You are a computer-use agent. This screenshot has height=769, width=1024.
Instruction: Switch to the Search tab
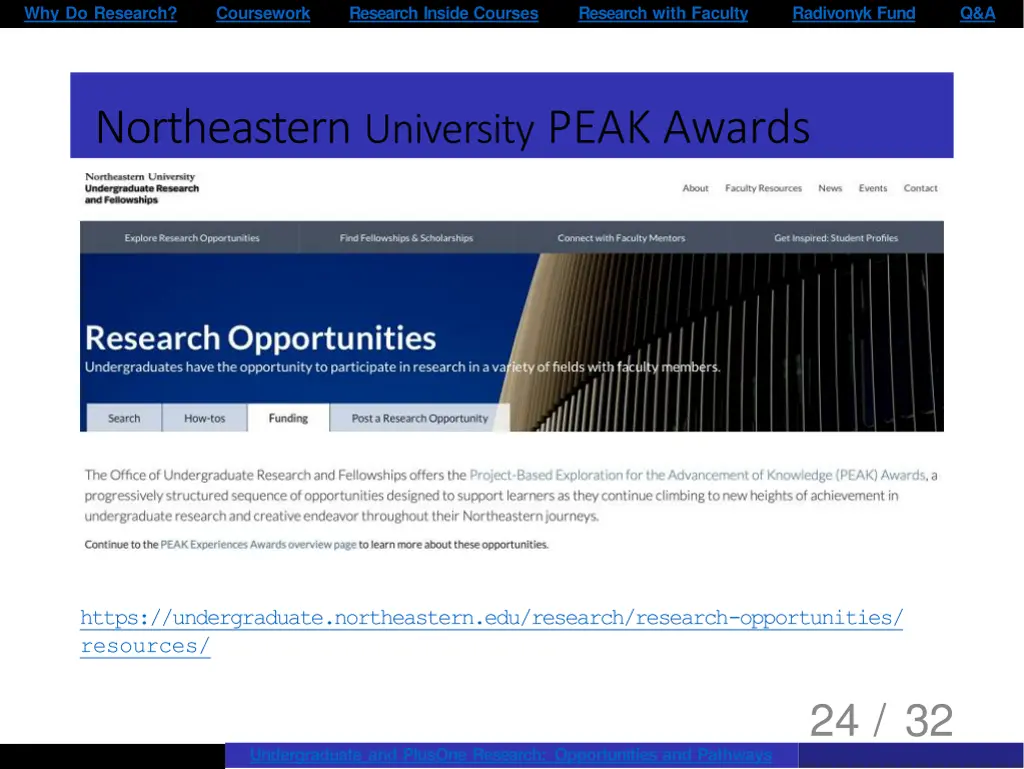tap(124, 418)
